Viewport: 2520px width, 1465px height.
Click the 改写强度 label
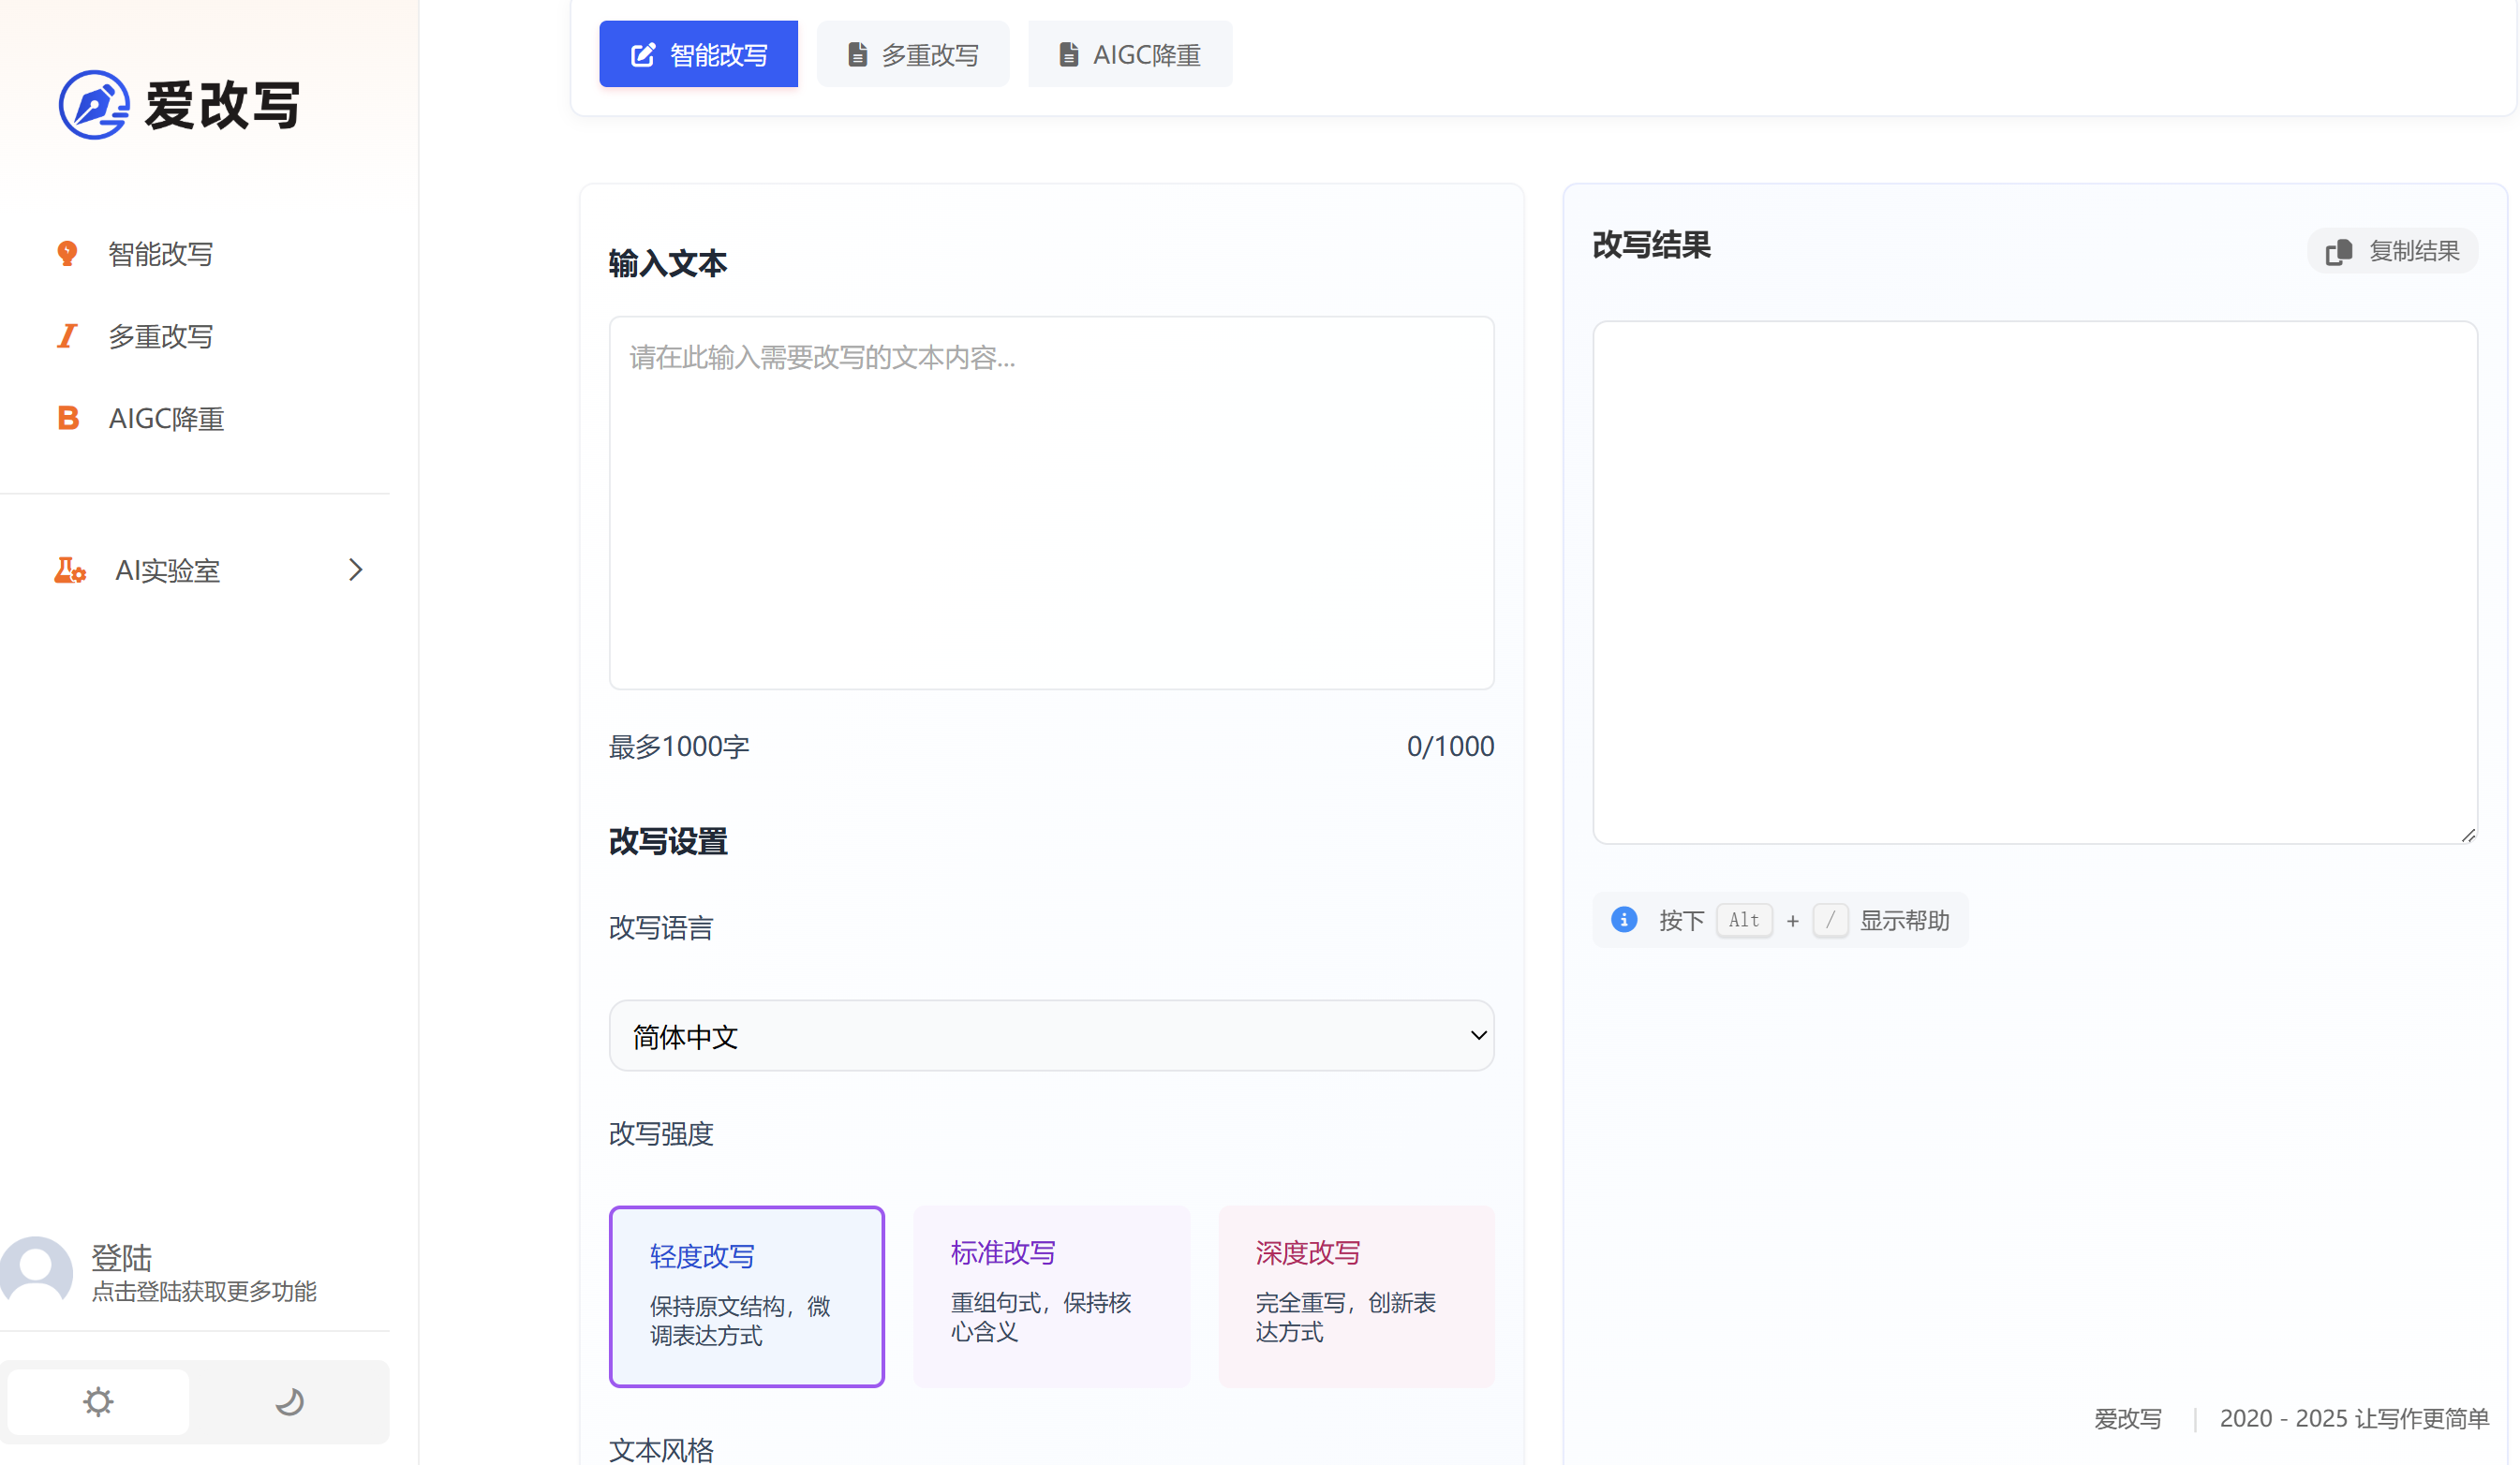(661, 1133)
